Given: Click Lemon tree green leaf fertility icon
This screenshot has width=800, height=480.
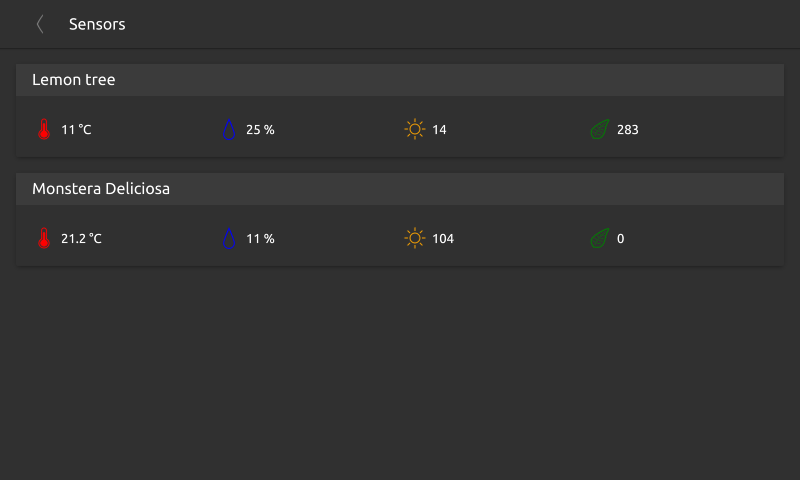Looking at the screenshot, I should [x=599, y=129].
